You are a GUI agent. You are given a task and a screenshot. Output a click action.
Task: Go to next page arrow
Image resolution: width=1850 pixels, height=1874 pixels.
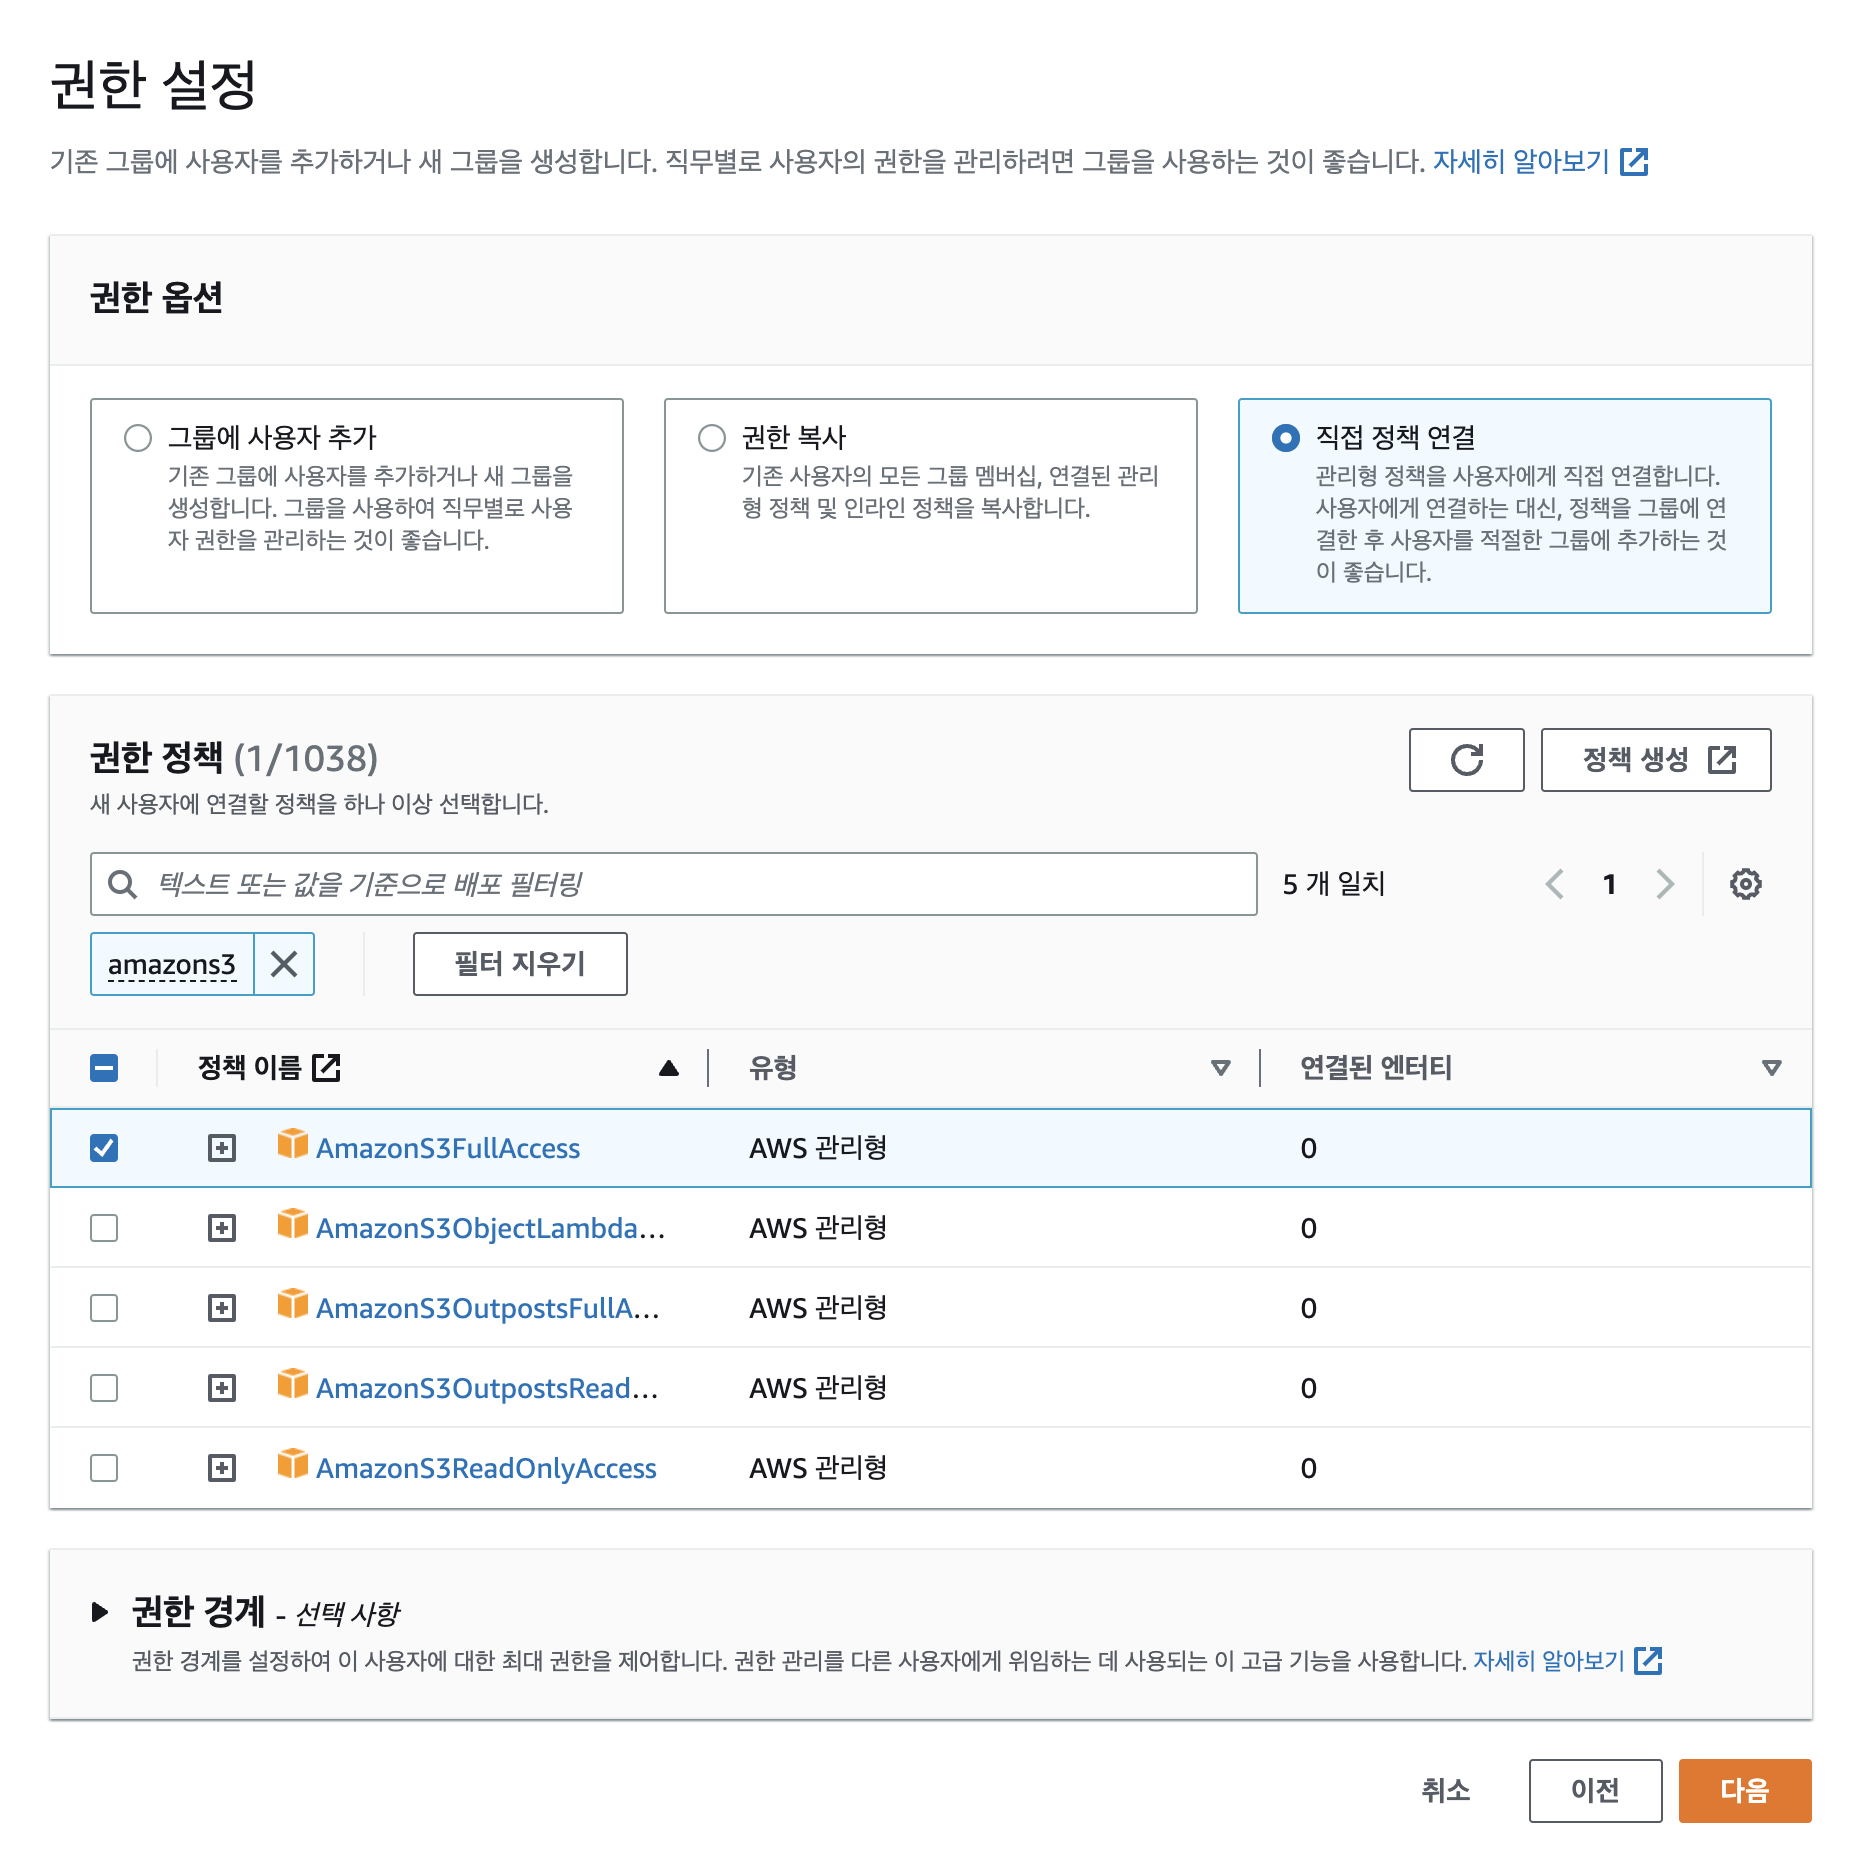pyautogui.click(x=1664, y=884)
